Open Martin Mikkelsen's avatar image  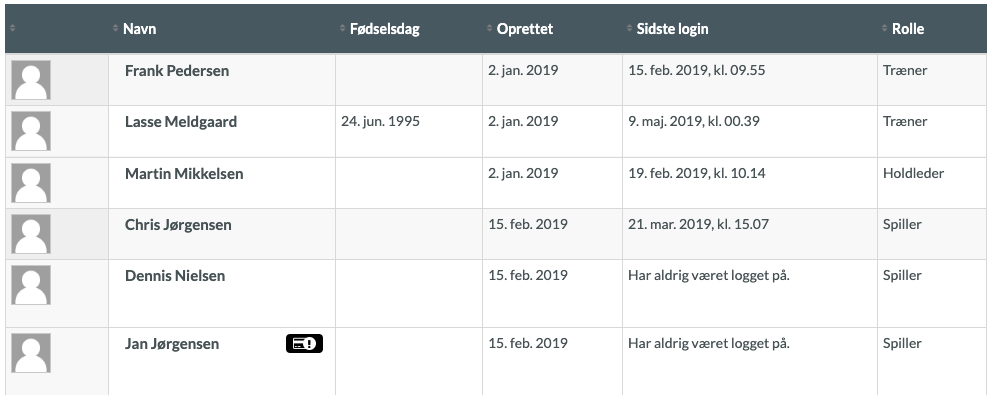pos(31,183)
